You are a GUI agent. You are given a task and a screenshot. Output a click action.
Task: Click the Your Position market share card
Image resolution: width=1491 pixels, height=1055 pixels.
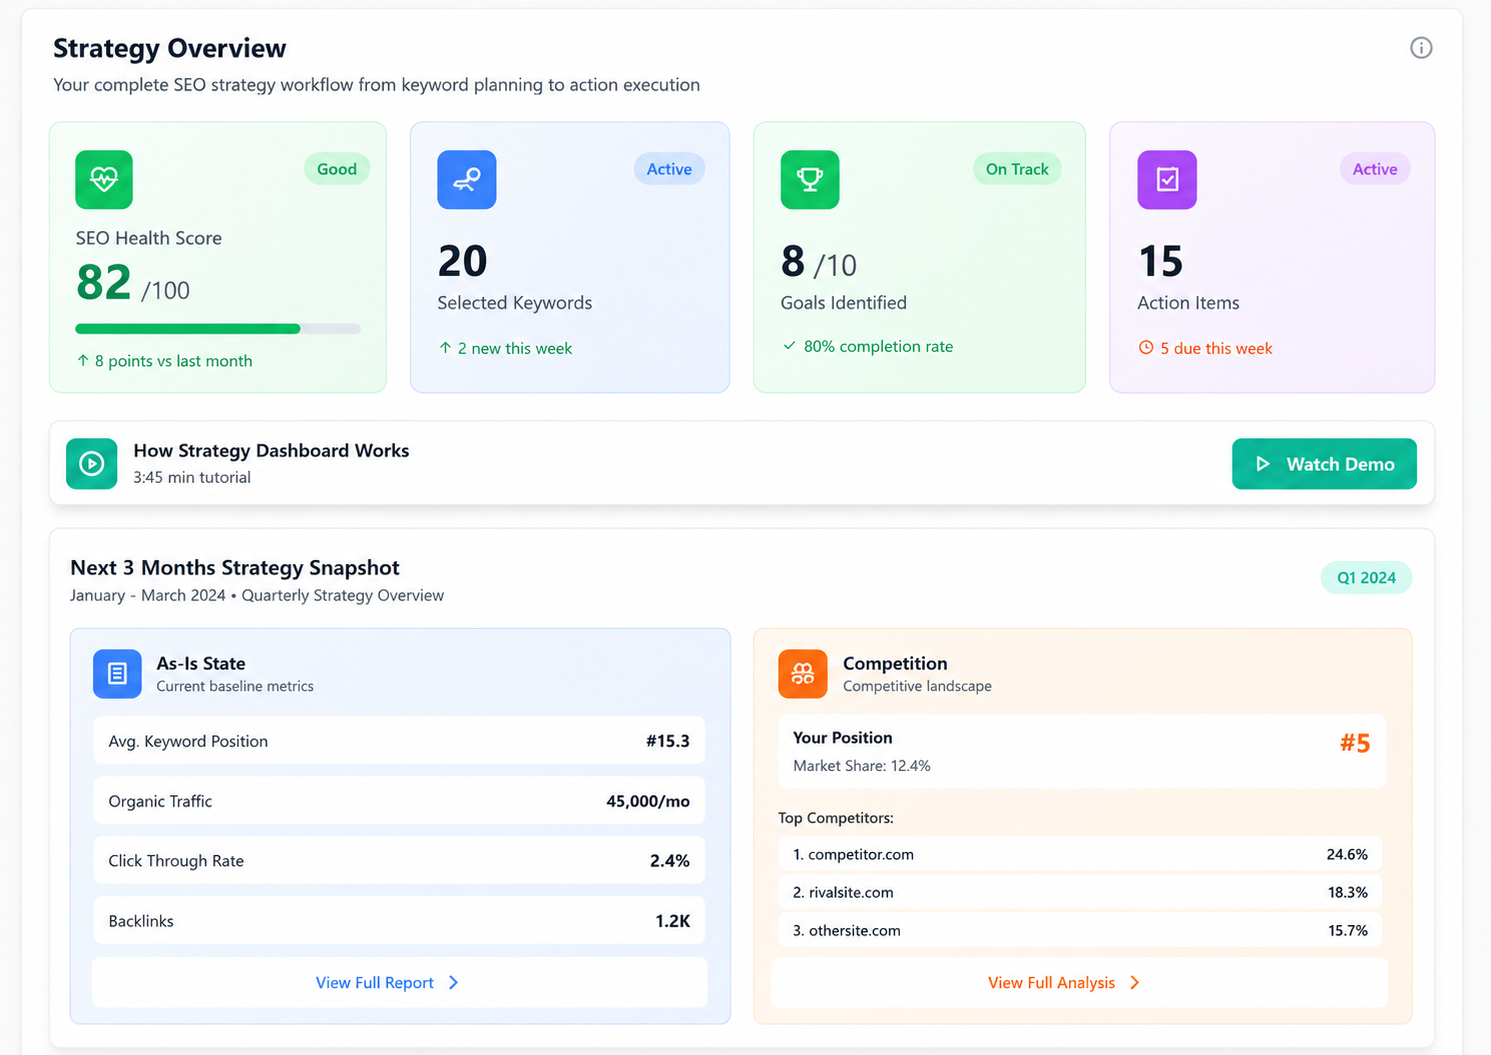pyautogui.click(x=1082, y=751)
